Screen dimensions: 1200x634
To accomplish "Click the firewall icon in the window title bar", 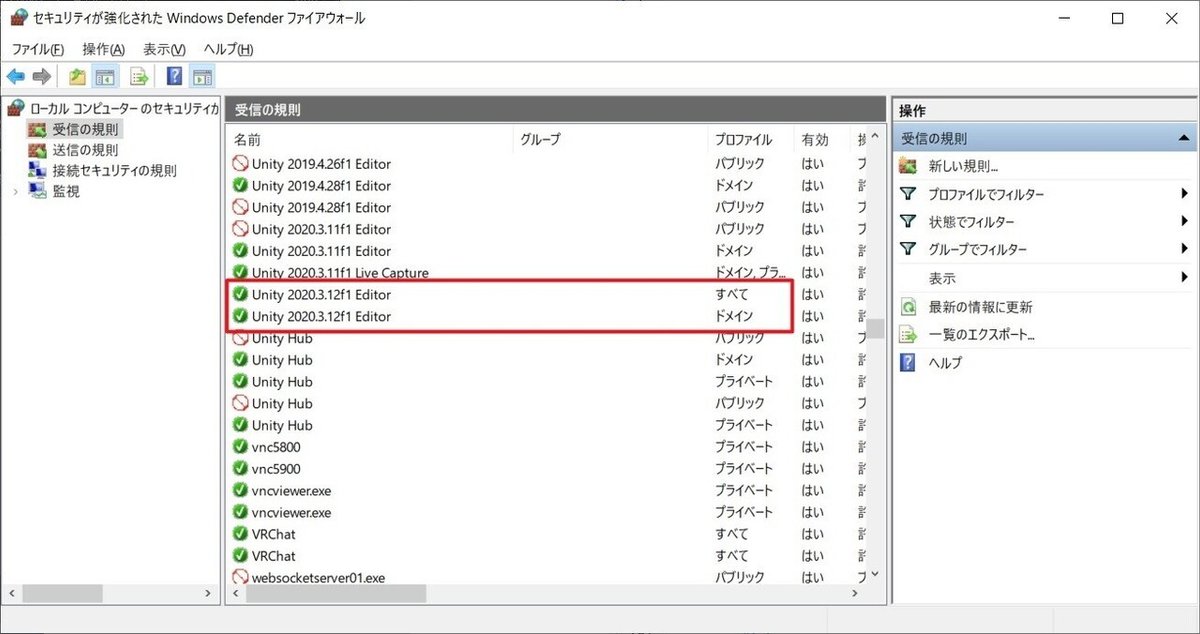I will click(x=17, y=18).
